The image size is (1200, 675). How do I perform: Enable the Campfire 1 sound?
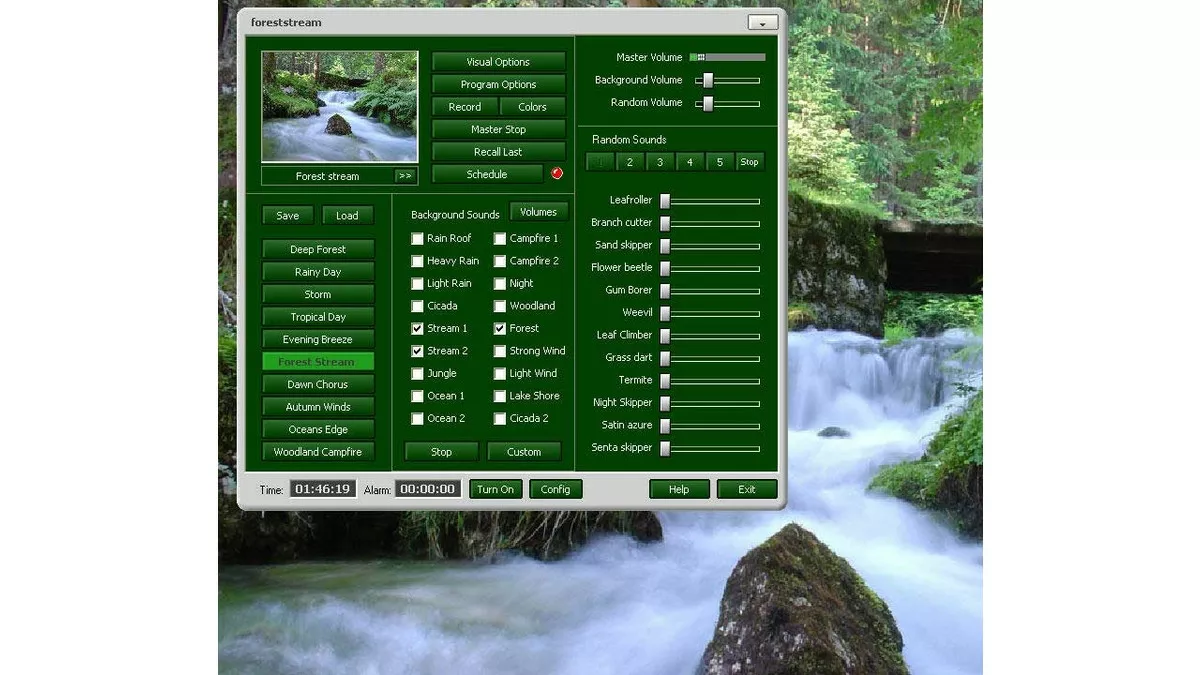pyautogui.click(x=499, y=238)
